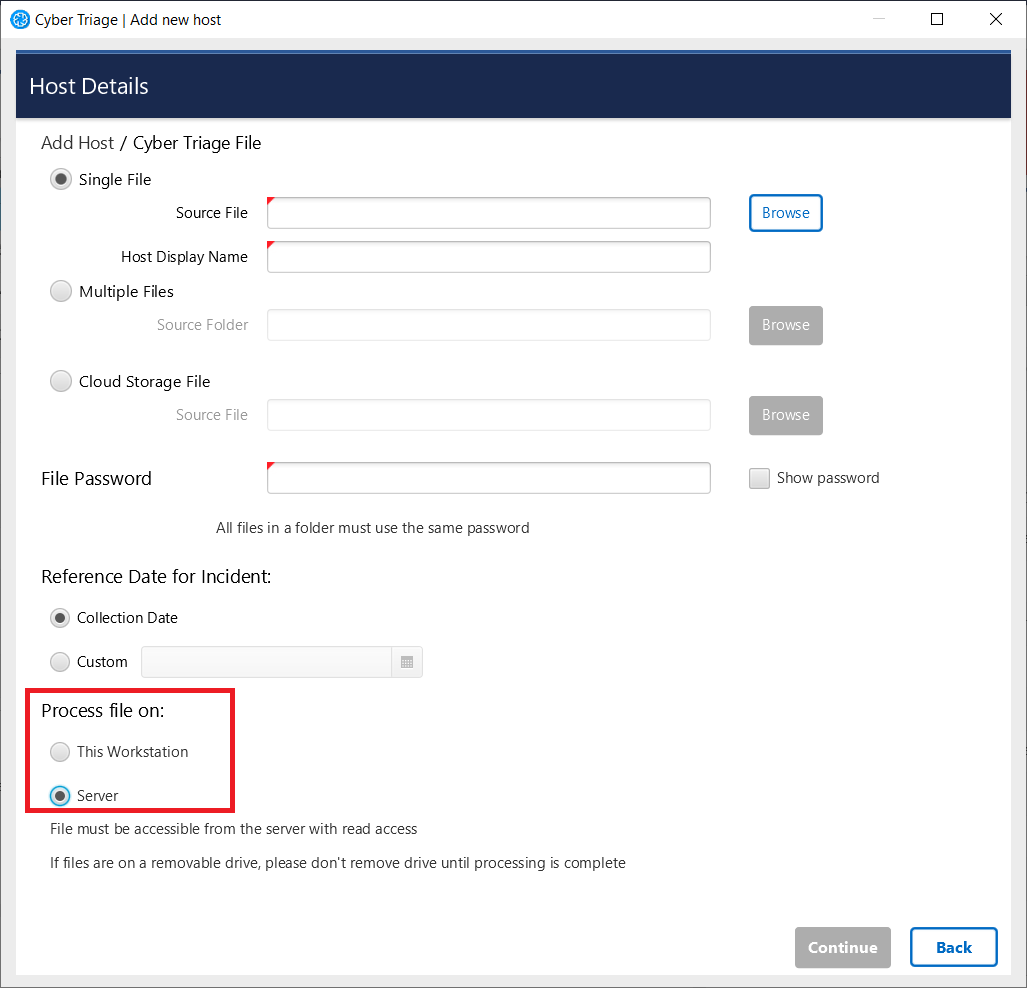Focus the Host Display Name field
Image resolution: width=1027 pixels, height=988 pixels.
click(x=488, y=257)
